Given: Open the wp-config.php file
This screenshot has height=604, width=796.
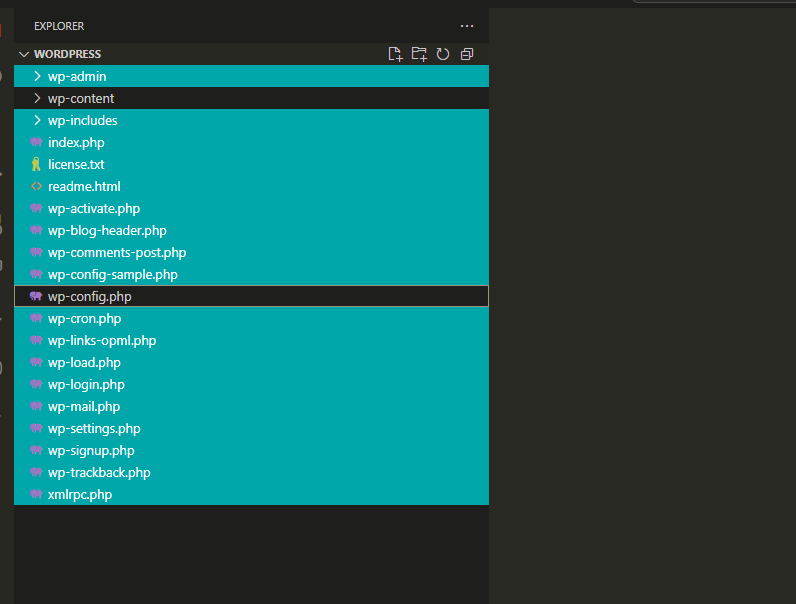Looking at the screenshot, I should tap(89, 296).
